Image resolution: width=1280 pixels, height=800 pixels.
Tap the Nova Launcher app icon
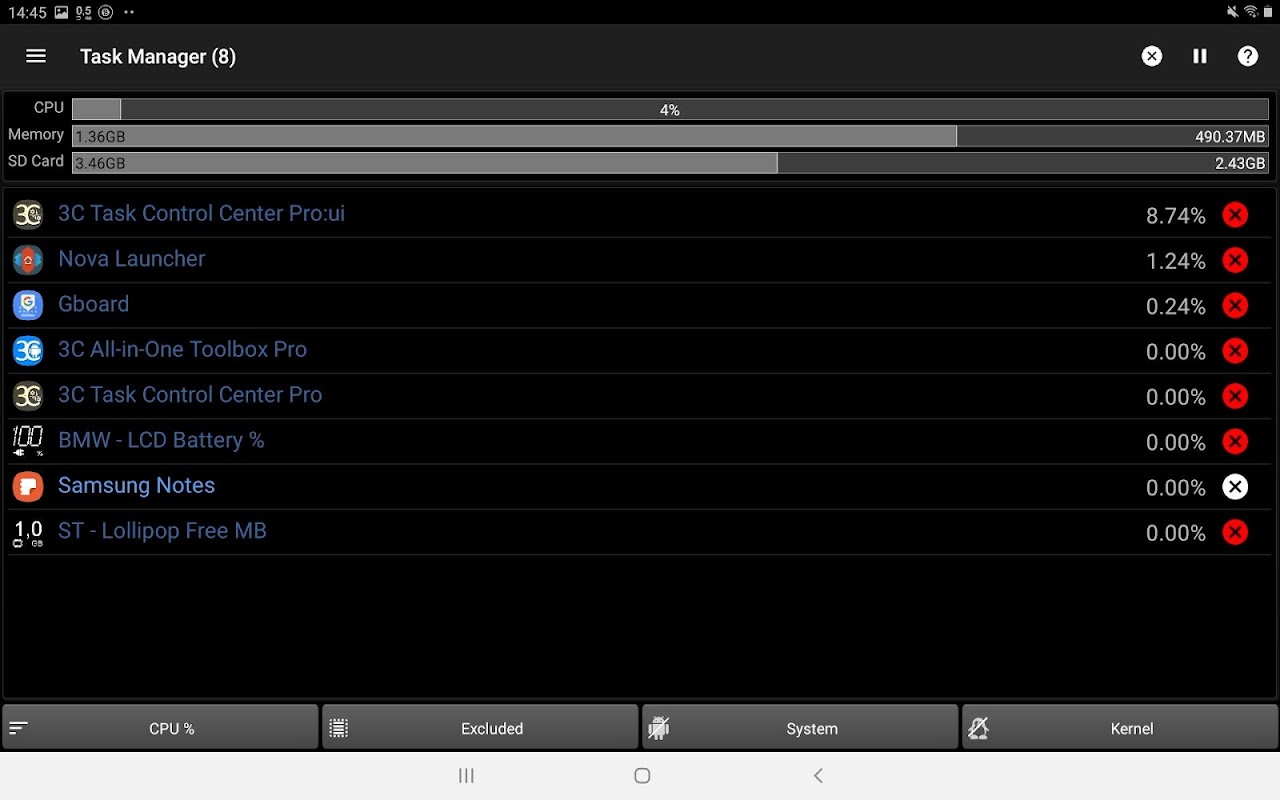[x=28, y=259]
